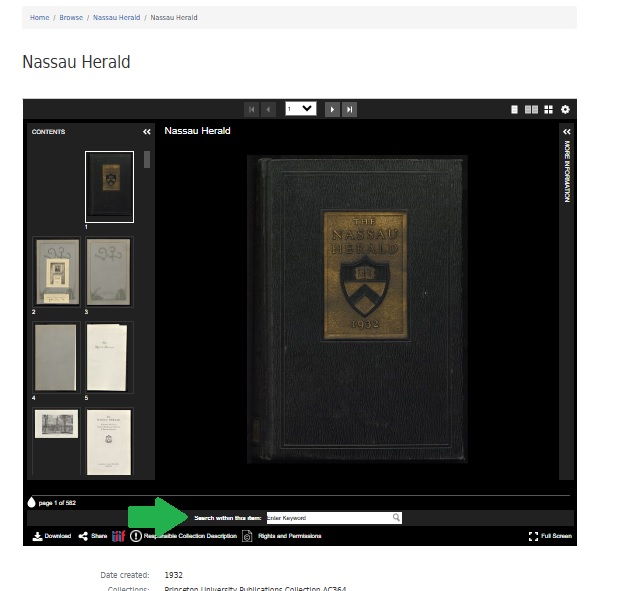Click the Download button
This screenshot has height=591, width=623.
tap(52, 536)
